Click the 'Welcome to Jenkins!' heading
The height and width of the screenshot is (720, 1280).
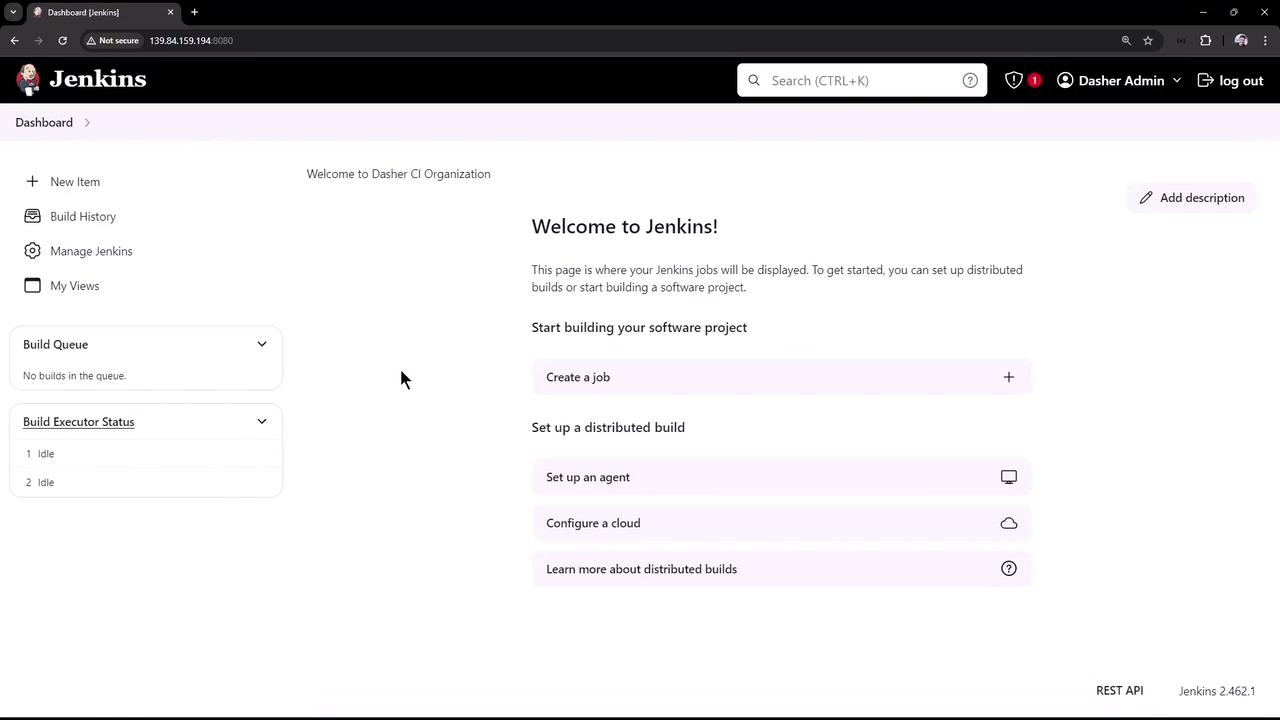pyautogui.click(x=625, y=226)
